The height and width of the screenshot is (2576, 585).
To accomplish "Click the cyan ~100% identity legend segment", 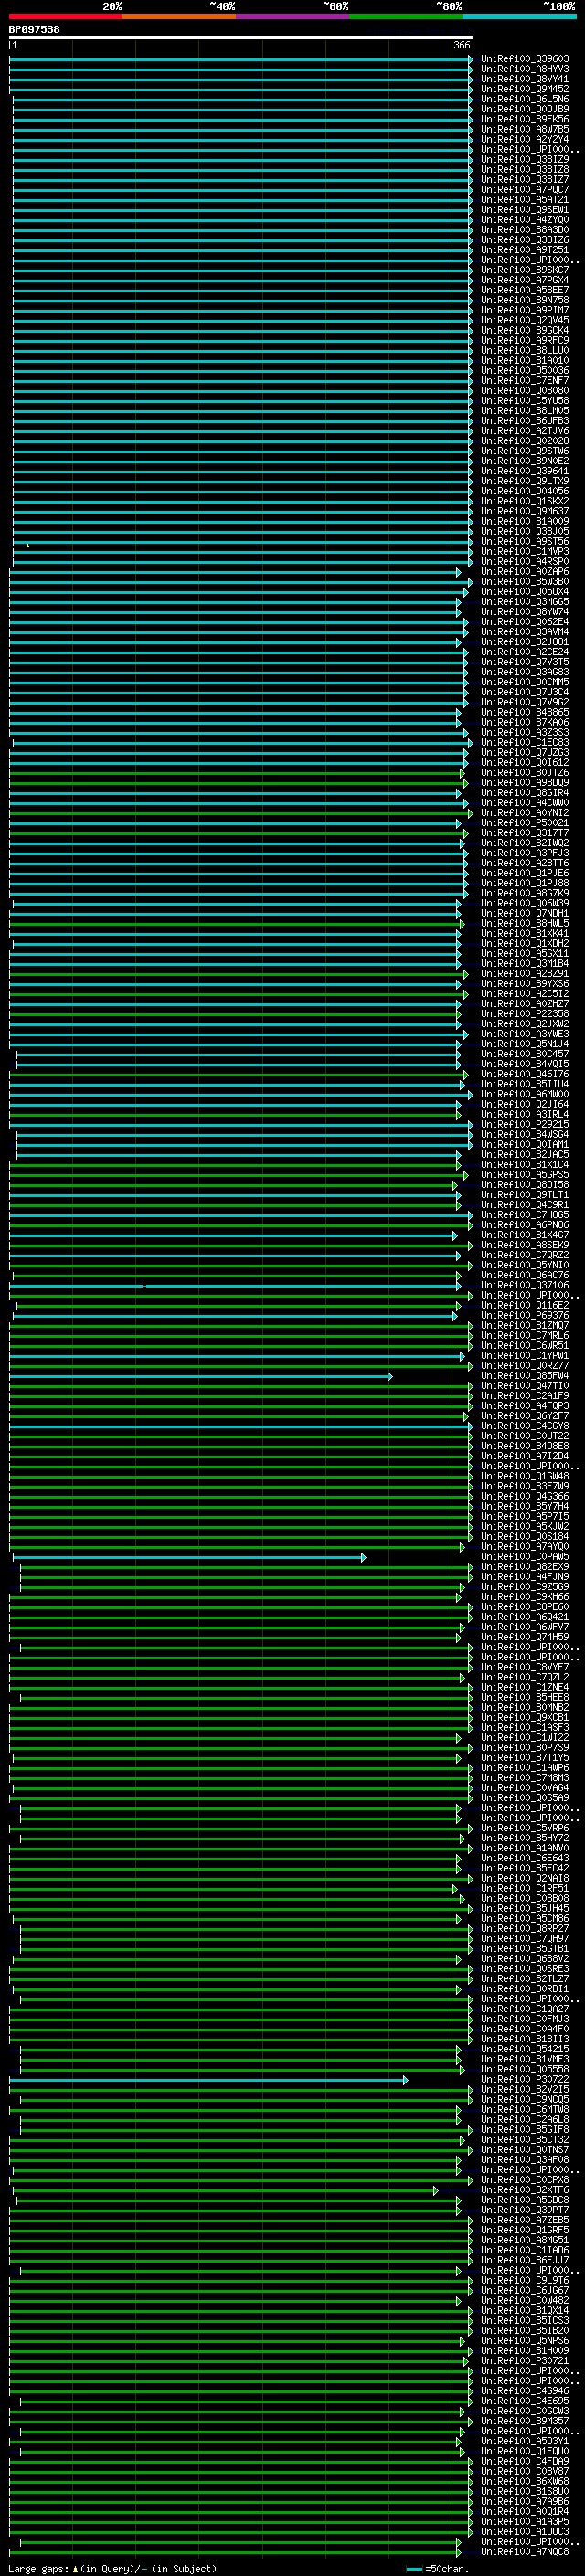I will click(520, 16).
